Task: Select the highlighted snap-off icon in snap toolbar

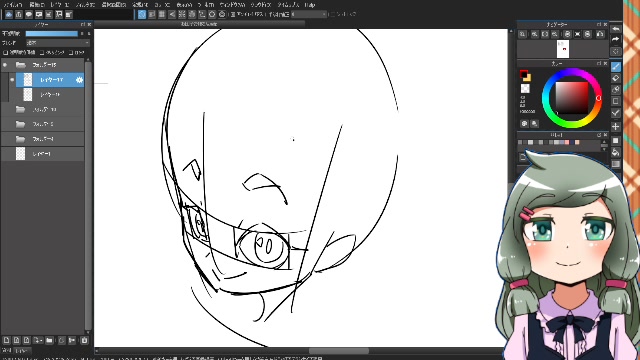Action: pyautogui.click(x=142, y=15)
